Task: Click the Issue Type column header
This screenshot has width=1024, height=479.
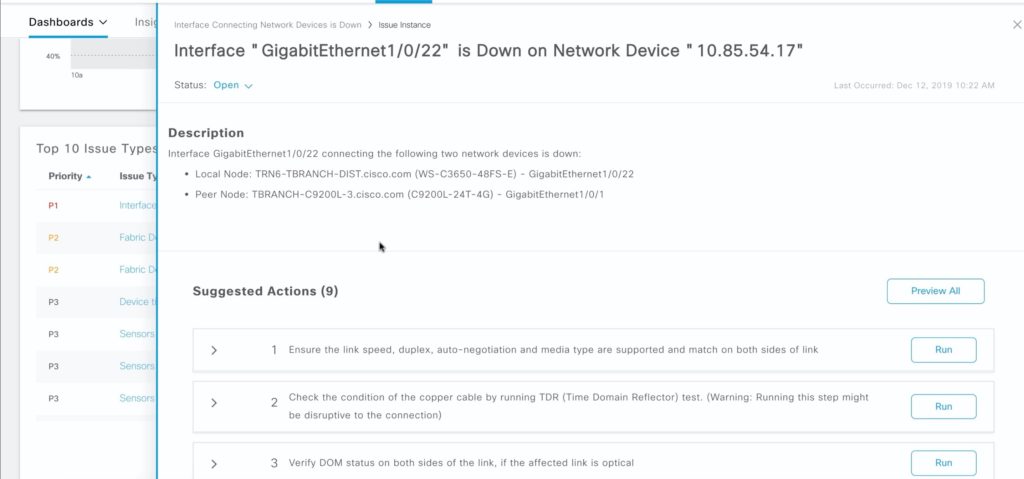Action: (138, 176)
